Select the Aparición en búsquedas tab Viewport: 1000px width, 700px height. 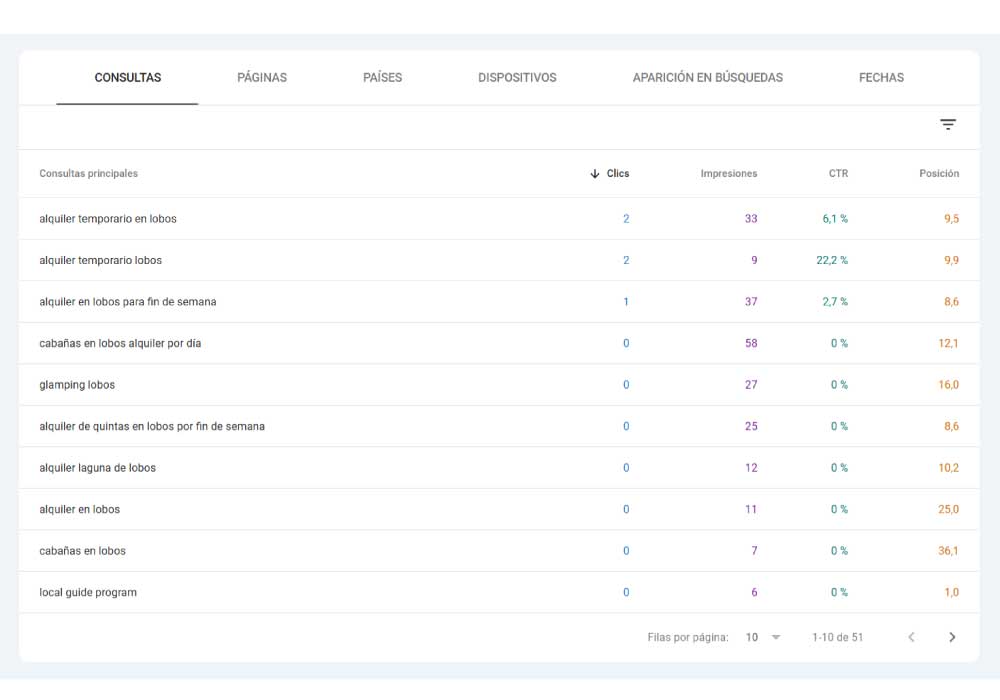pyautogui.click(x=707, y=78)
